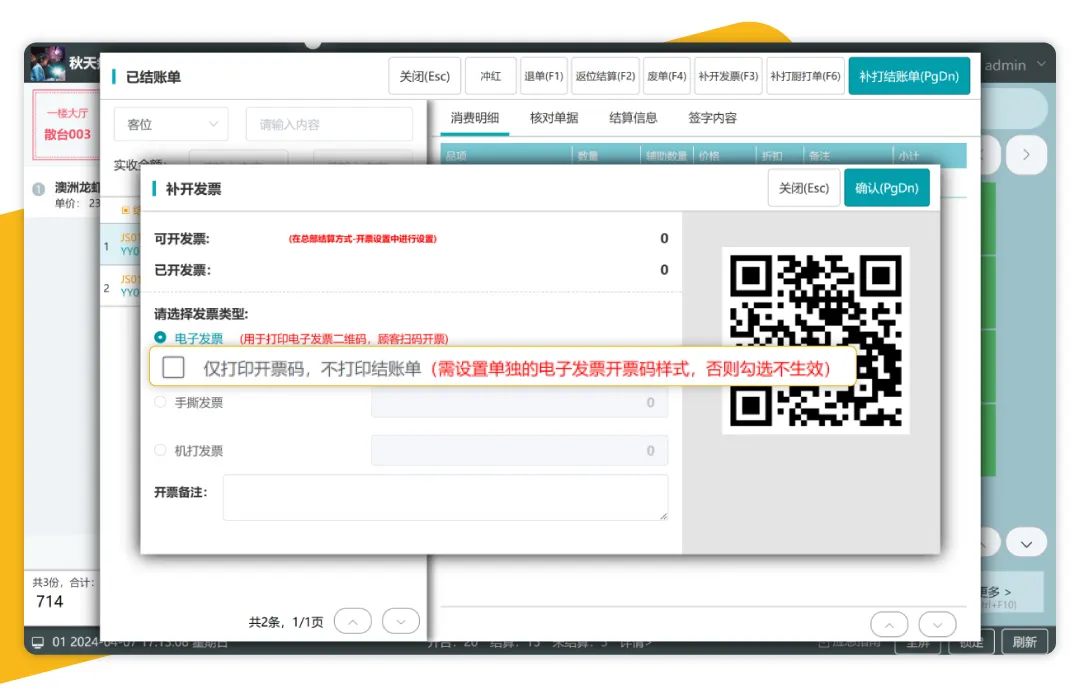
Task: Click the user avatar picture
Action: pos(47,63)
